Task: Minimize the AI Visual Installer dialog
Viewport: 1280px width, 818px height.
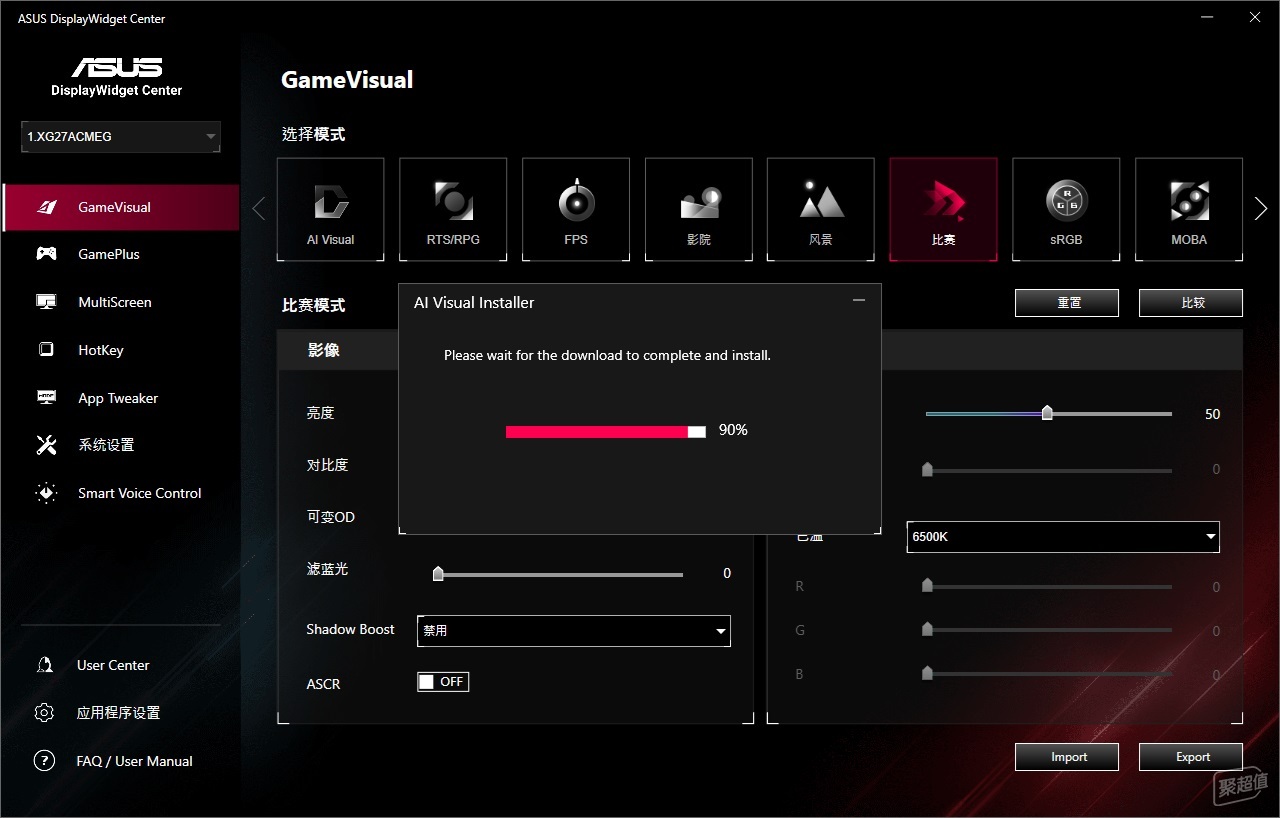Action: [858, 301]
